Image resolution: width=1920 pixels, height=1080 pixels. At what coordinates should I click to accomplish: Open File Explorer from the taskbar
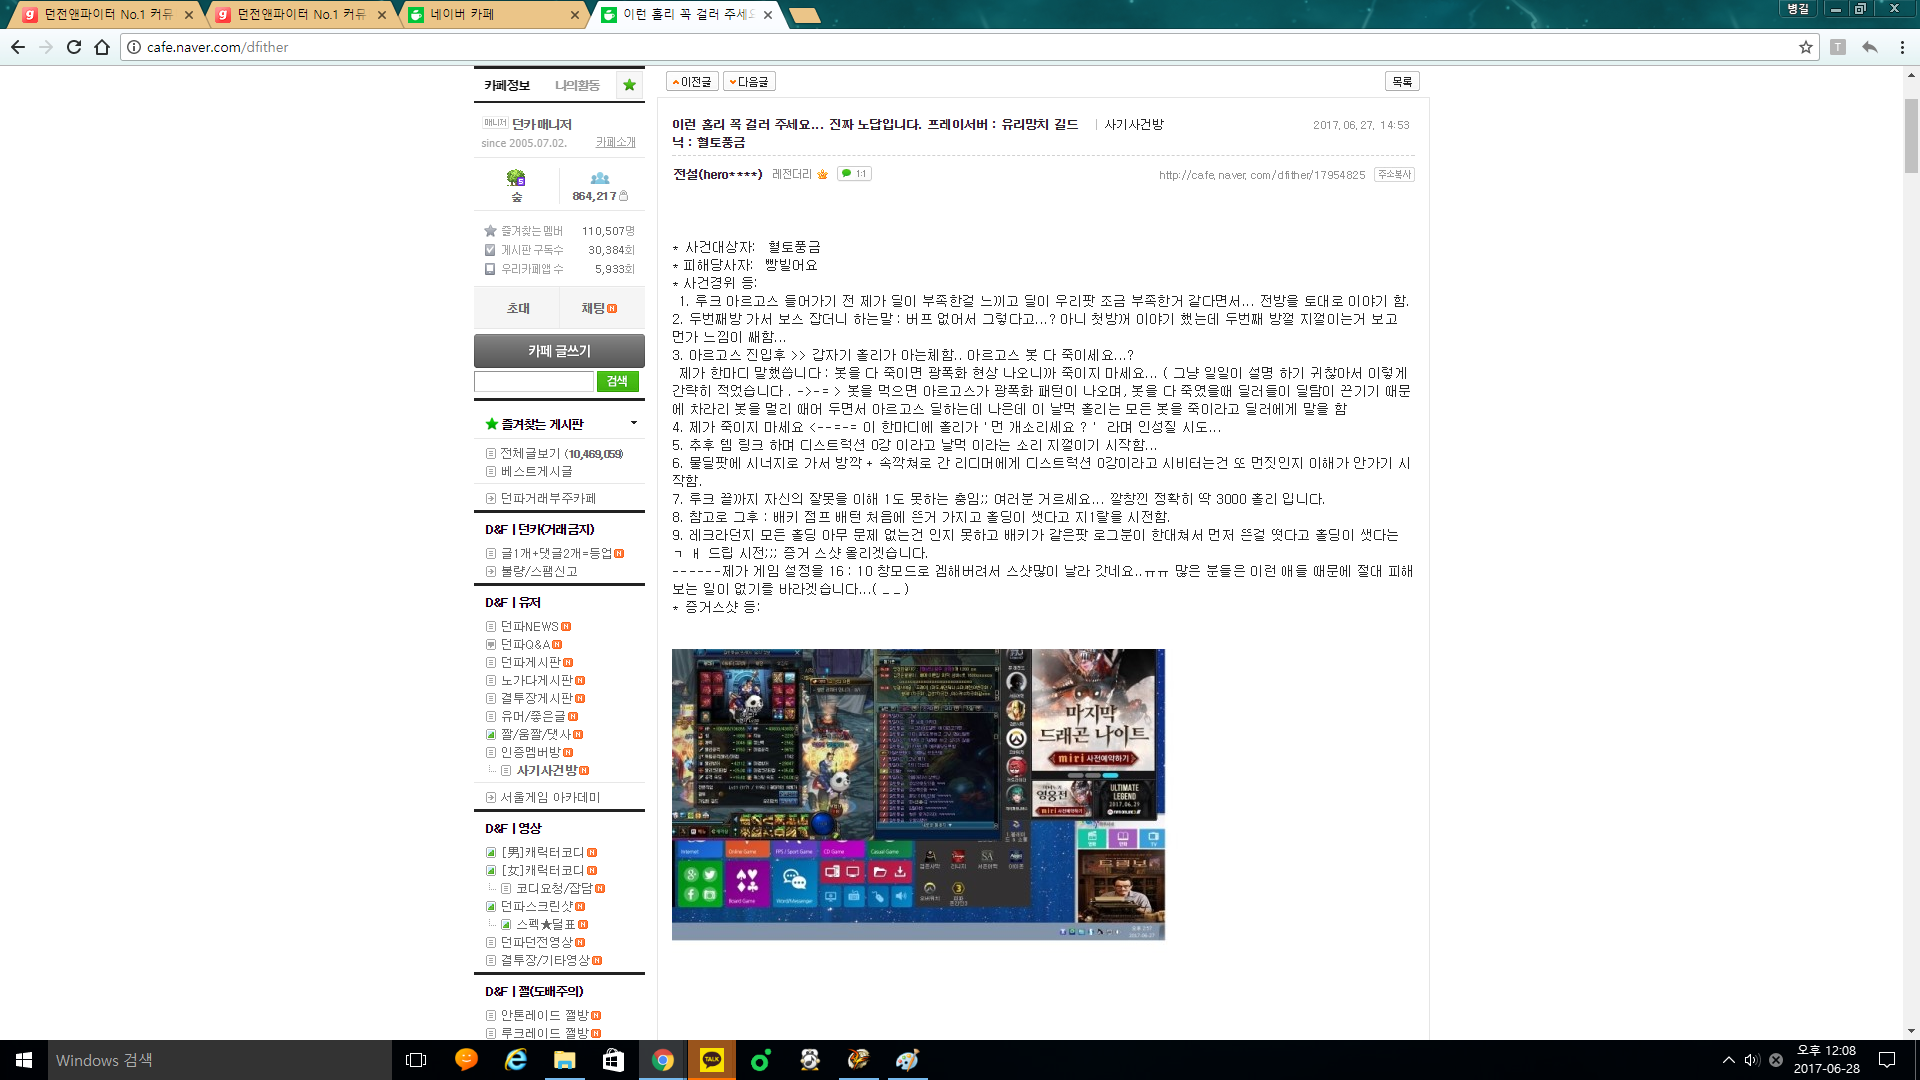coord(565,1060)
